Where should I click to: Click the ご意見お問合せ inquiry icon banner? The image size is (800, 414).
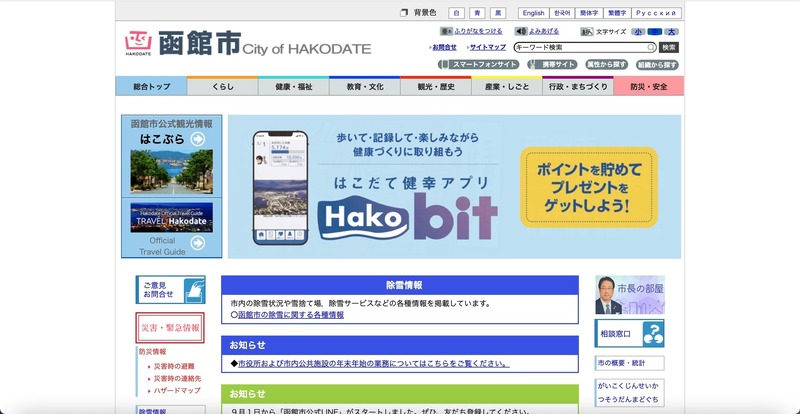[x=170, y=290]
